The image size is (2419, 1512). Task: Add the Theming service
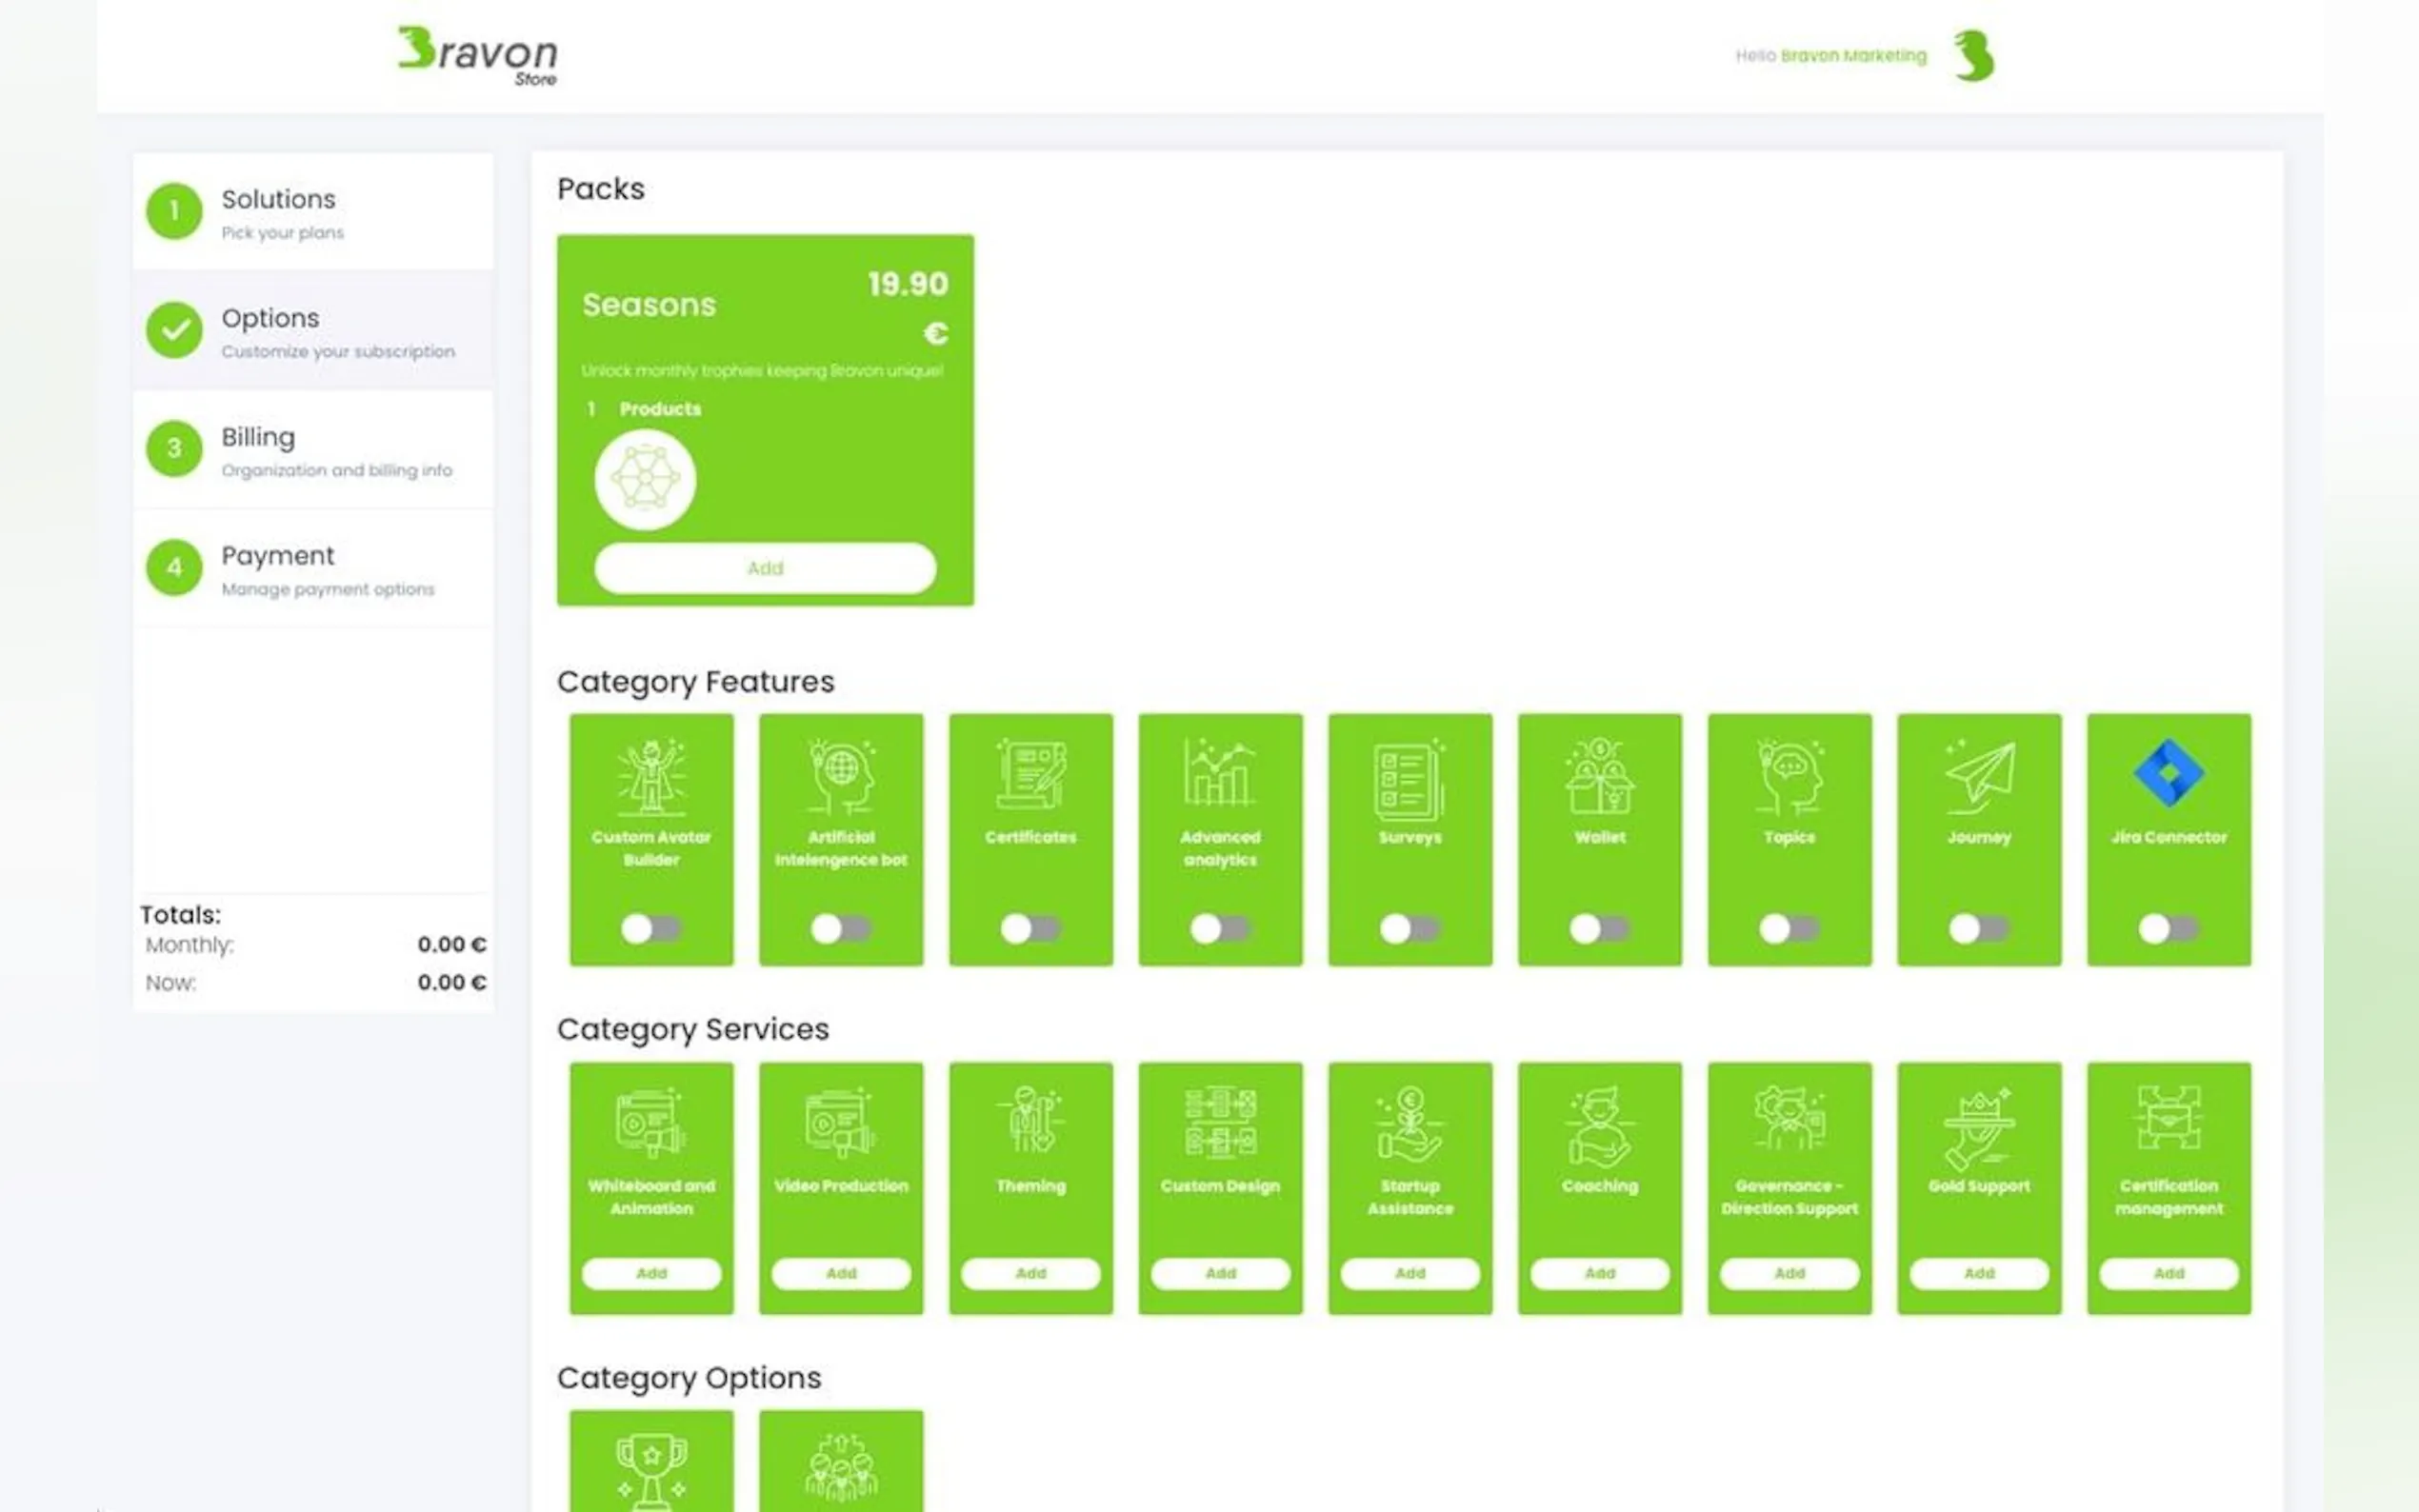[1030, 1273]
